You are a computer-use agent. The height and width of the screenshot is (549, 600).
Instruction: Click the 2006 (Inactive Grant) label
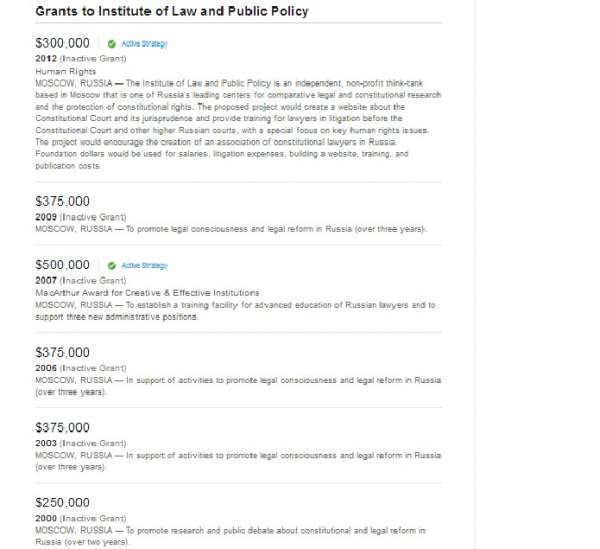tap(80, 367)
